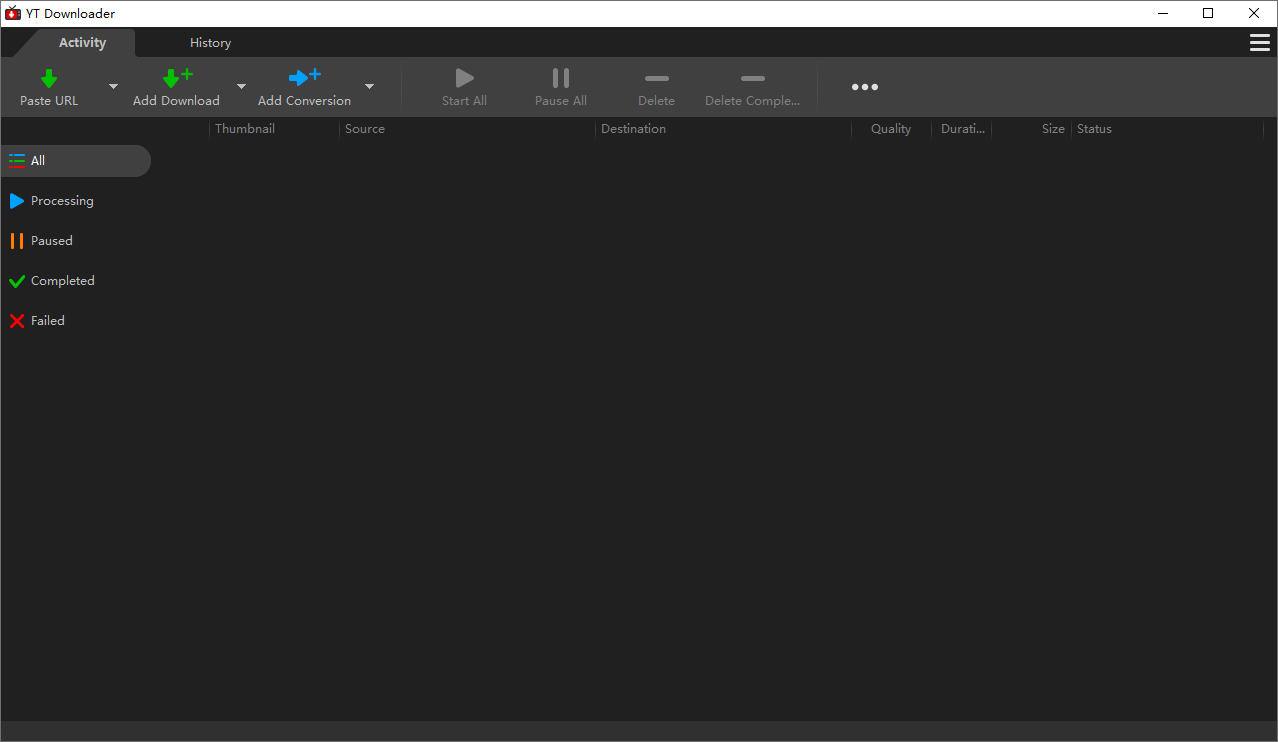This screenshot has width=1278, height=742.
Task: Show All items in the sidebar
Action: [x=38, y=161]
